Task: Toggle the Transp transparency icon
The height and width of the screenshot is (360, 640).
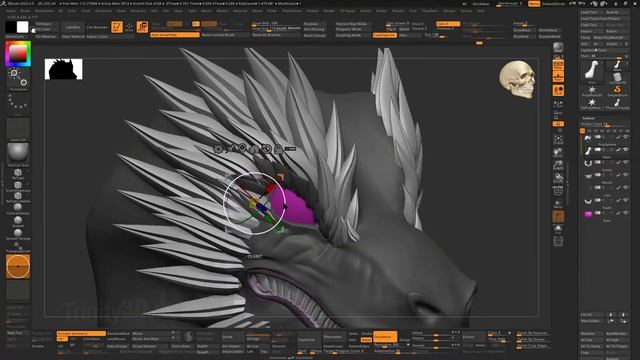Action: 558,203
